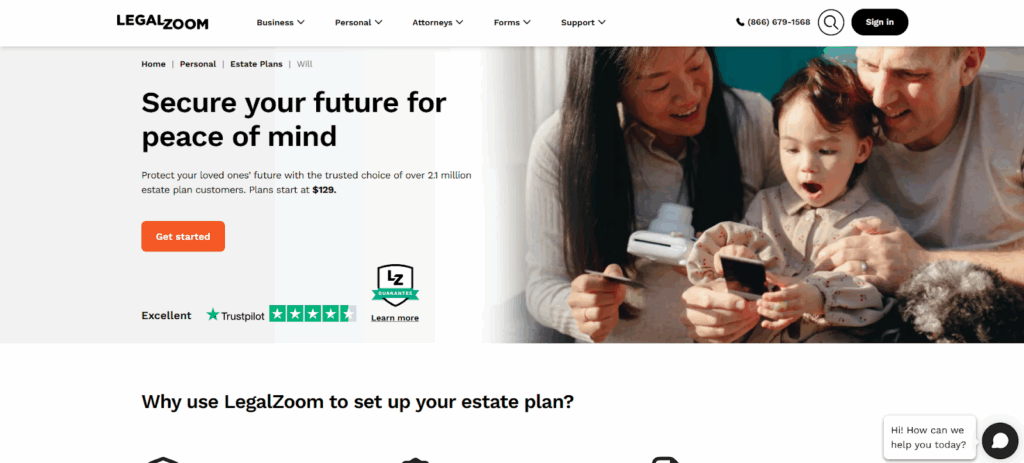Open the search magnifier icon
The height and width of the screenshot is (463, 1024).
831,22
